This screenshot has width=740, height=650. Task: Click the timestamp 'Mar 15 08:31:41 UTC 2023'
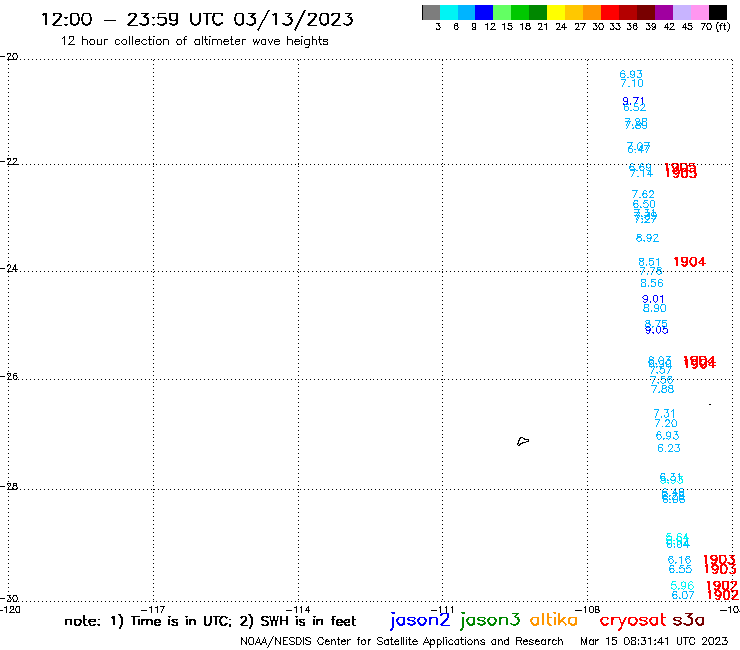click(654, 641)
